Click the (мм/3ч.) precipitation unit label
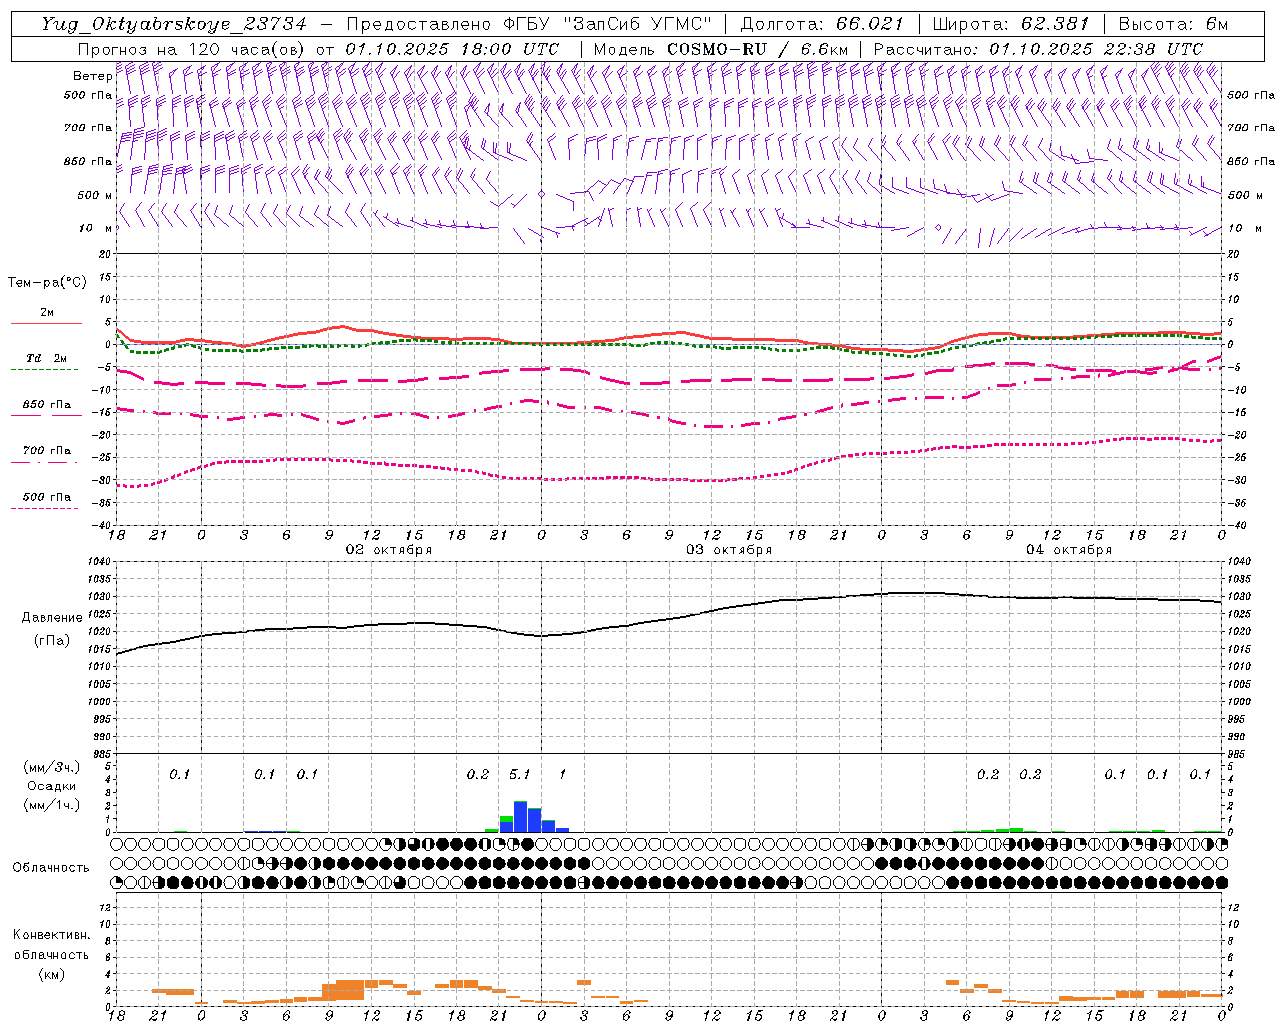The width and height of the screenshot is (1280, 1024). click(x=52, y=767)
